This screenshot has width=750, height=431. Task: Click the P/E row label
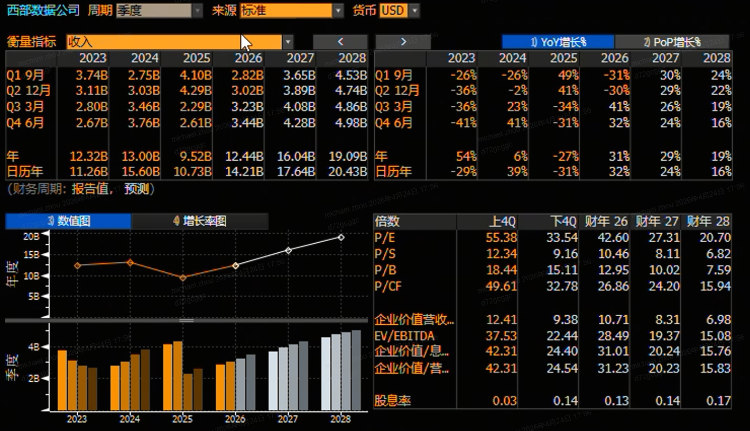[x=385, y=237]
